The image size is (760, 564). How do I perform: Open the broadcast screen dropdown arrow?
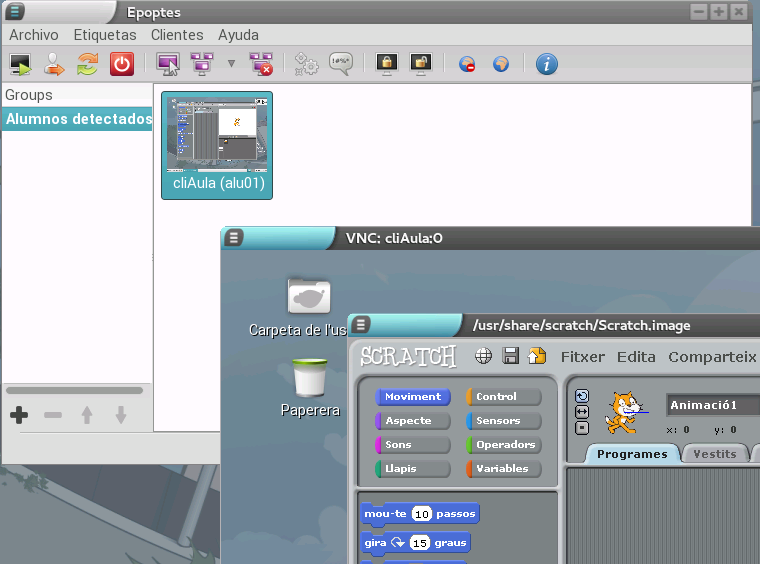tap(232, 64)
